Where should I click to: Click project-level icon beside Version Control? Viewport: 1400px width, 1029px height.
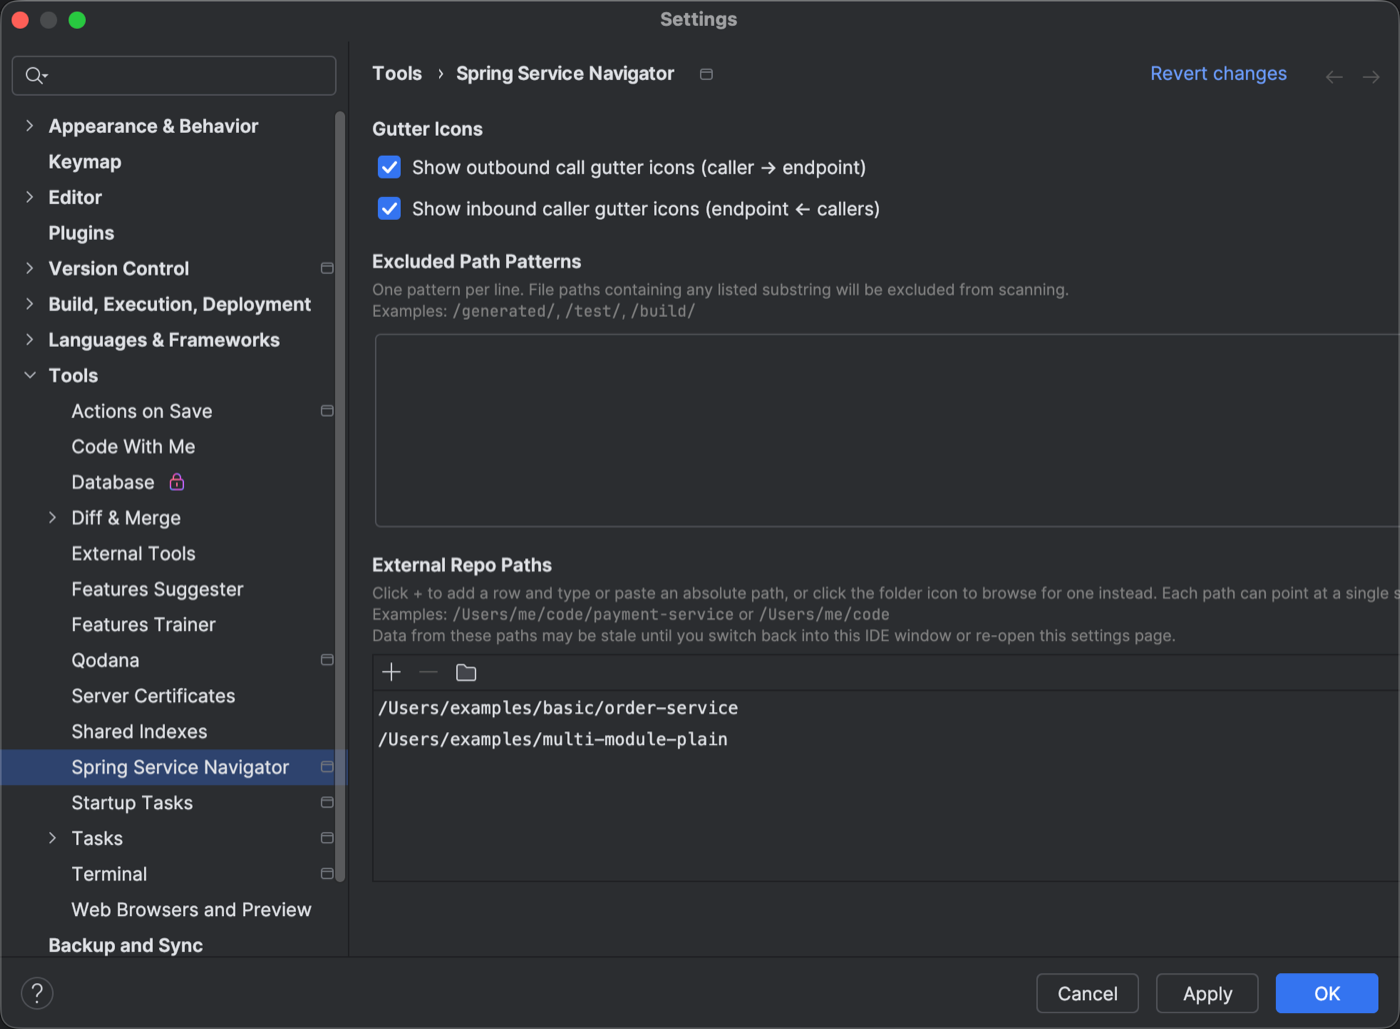[327, 268]
